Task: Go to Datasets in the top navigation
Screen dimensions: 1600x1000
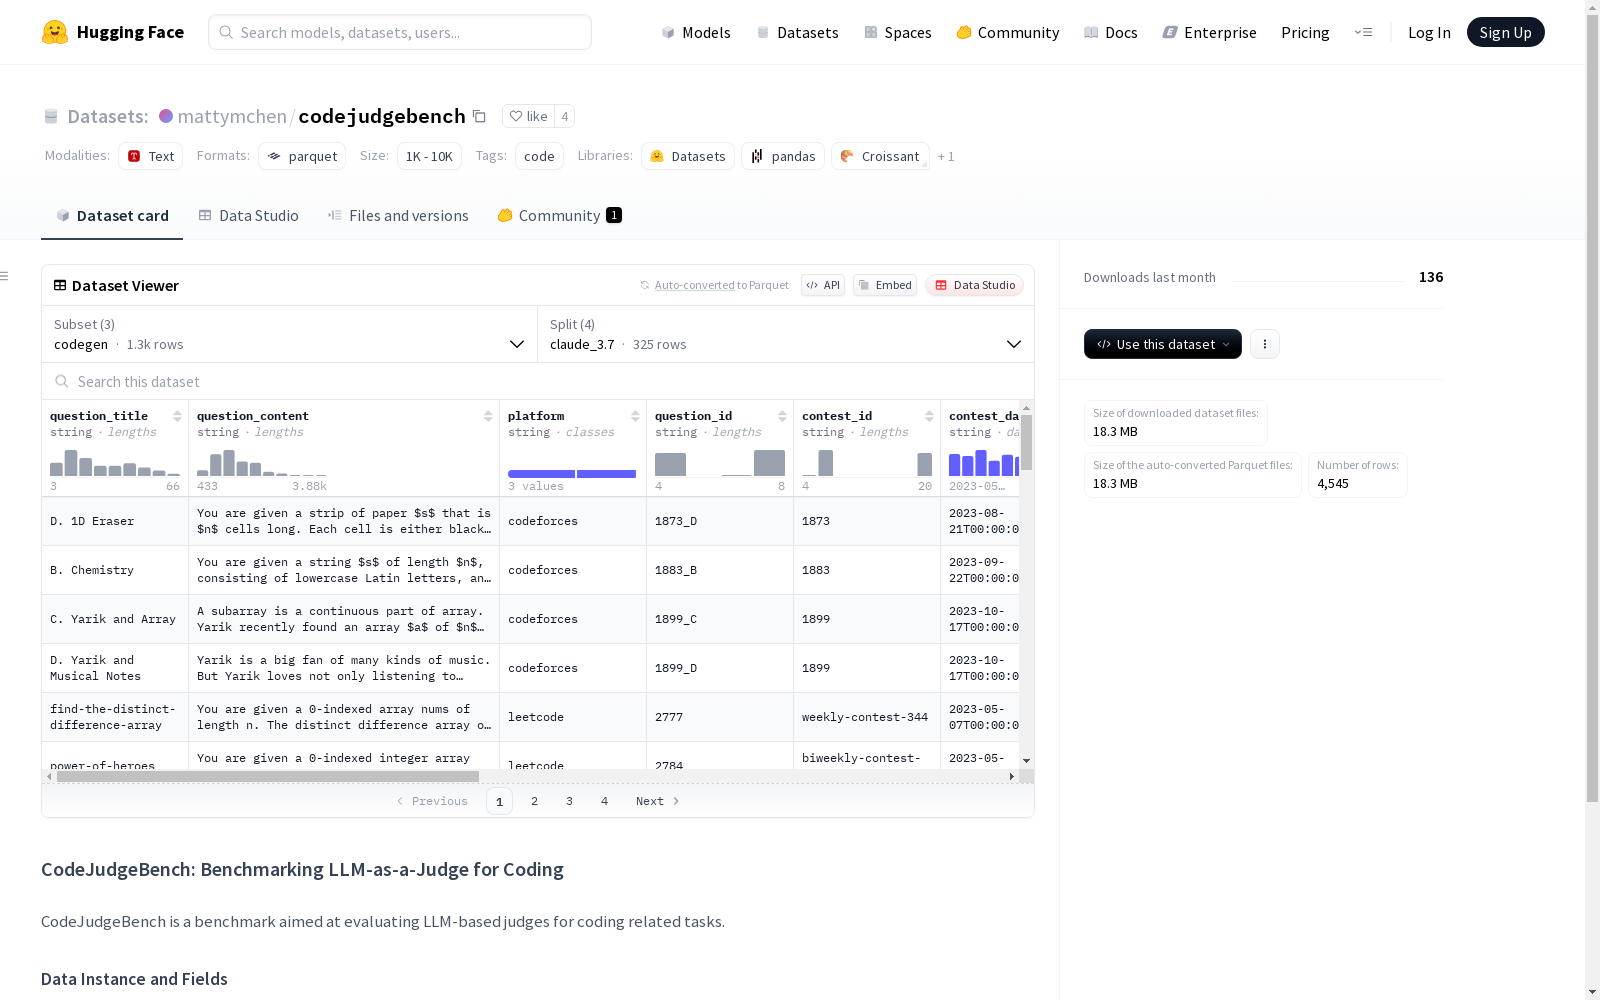Action: pos(798,32)
